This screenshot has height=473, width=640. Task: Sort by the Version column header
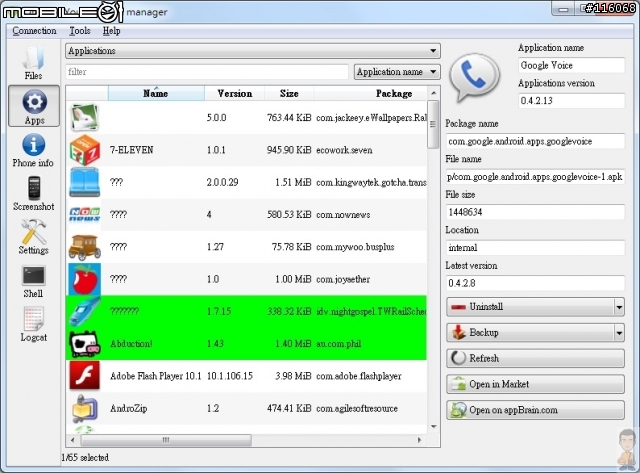[x=235, y=93]
